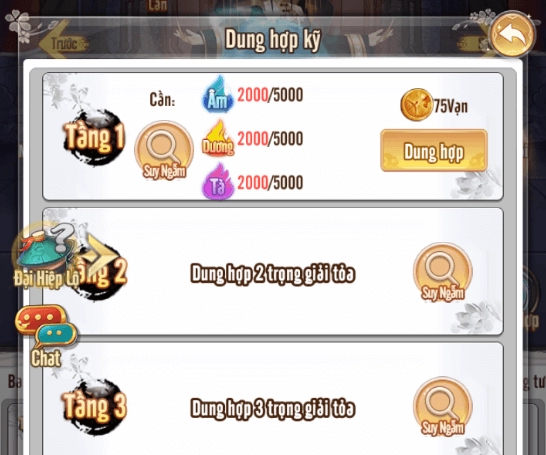Screen dimensions: 546x455
Task: Click the Dung hợp button
Action: [x=434, y=150]
